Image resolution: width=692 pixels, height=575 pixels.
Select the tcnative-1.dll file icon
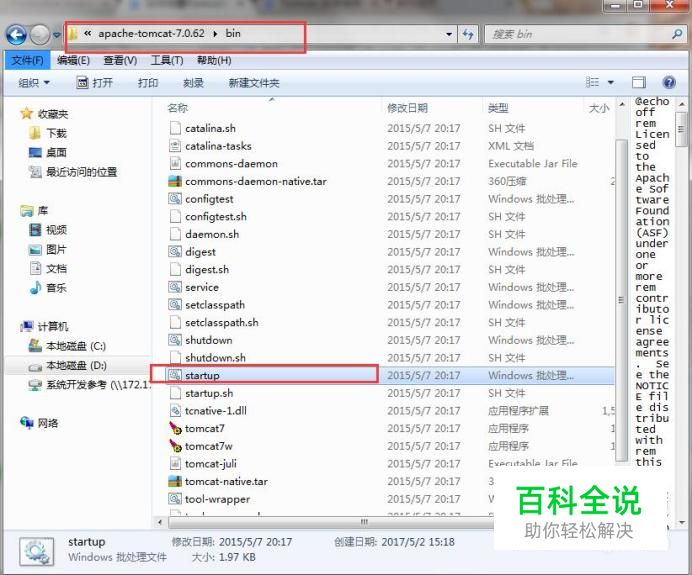coord(175,410)
